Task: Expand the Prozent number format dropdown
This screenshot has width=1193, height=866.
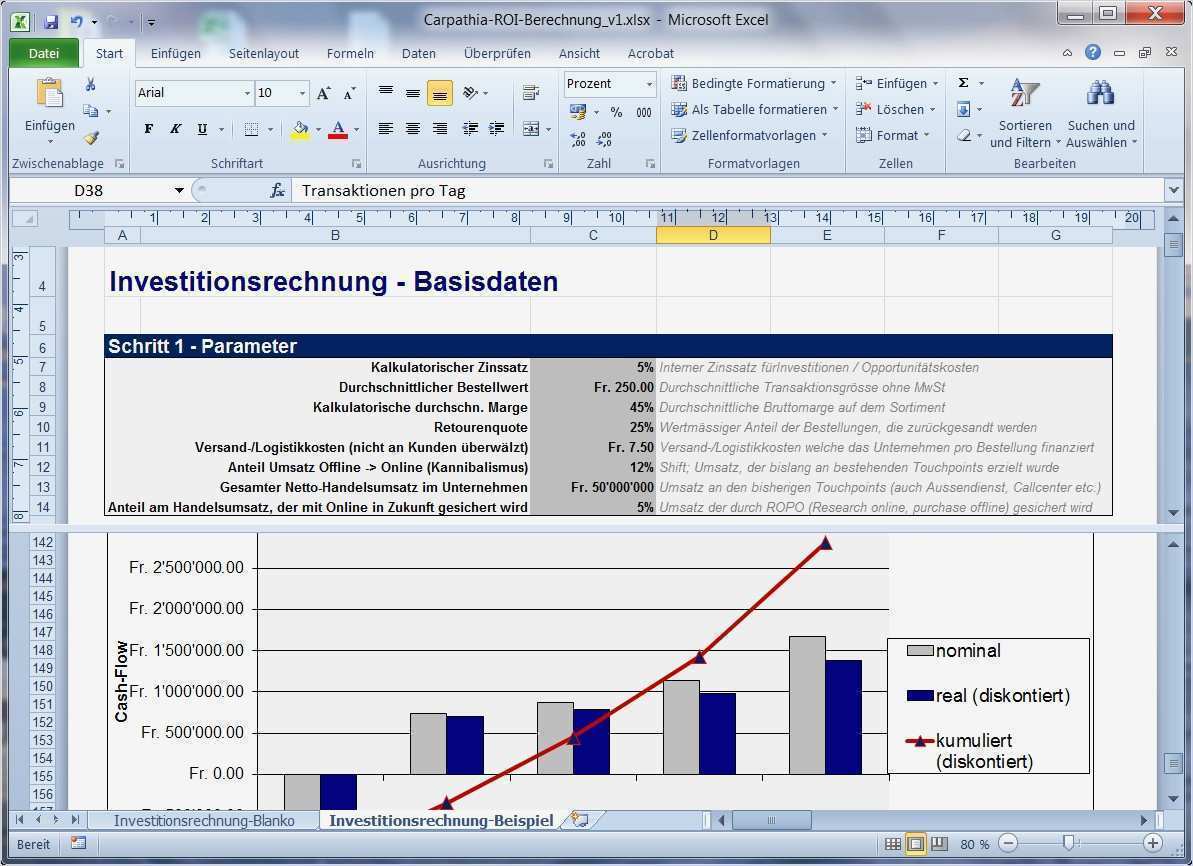Action: point(649,84)
